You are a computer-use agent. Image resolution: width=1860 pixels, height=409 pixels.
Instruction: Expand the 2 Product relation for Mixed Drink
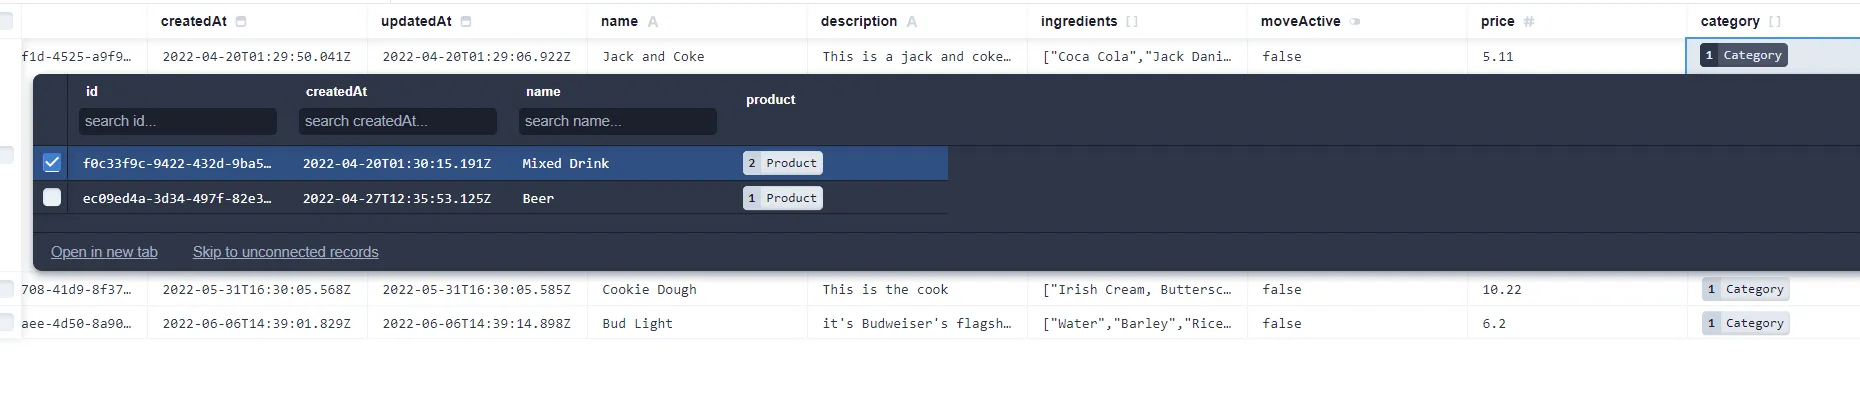coord(783,163)
